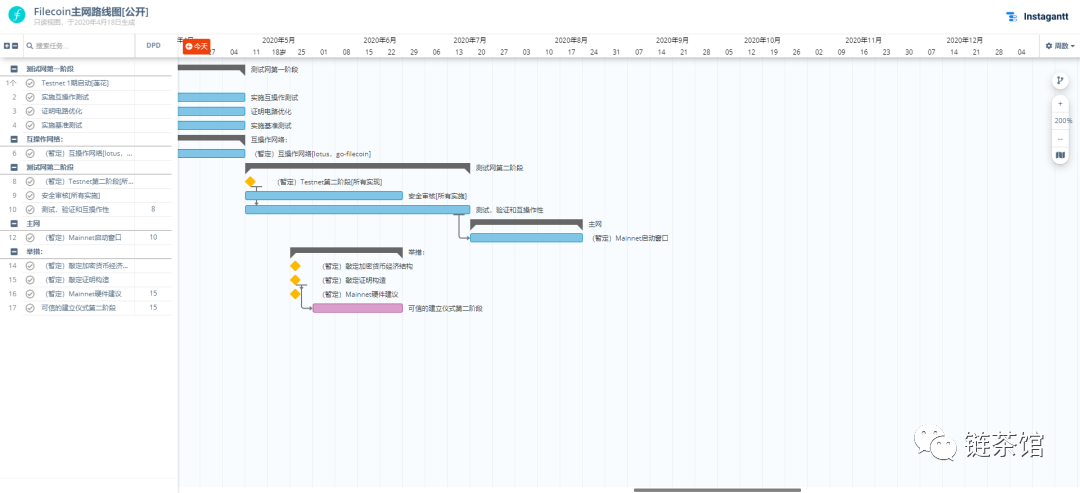1080x493 pixels.
Task: Toggle completion of Testnet 1期启动 task
Action: click(30, 83)
